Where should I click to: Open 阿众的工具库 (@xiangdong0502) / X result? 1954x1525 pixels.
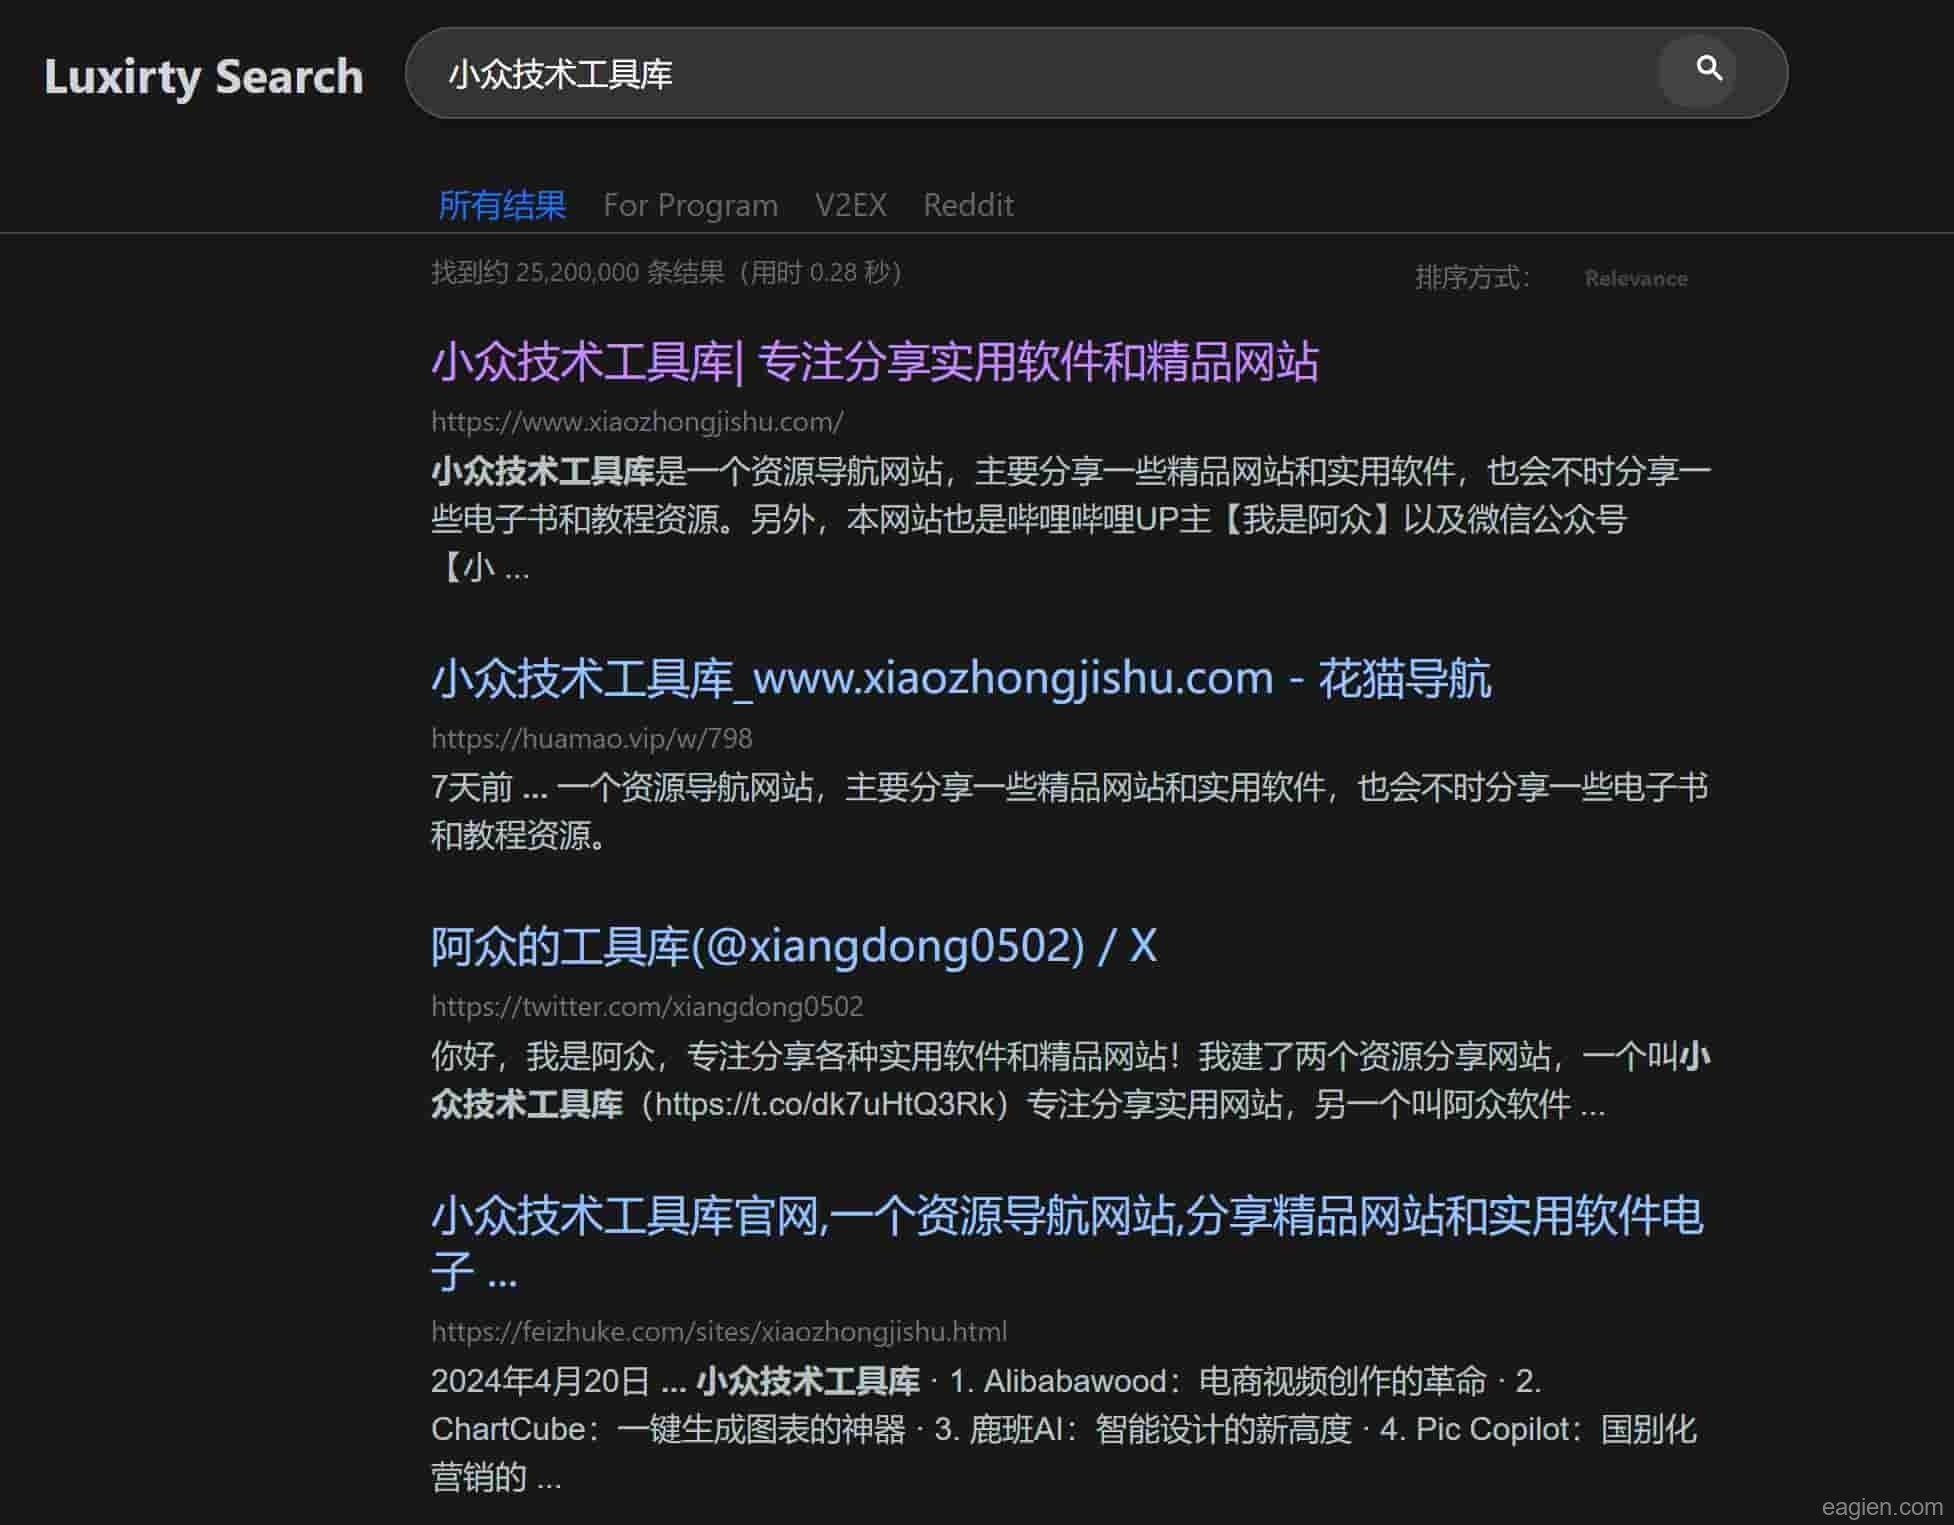[x=793, y=946]
